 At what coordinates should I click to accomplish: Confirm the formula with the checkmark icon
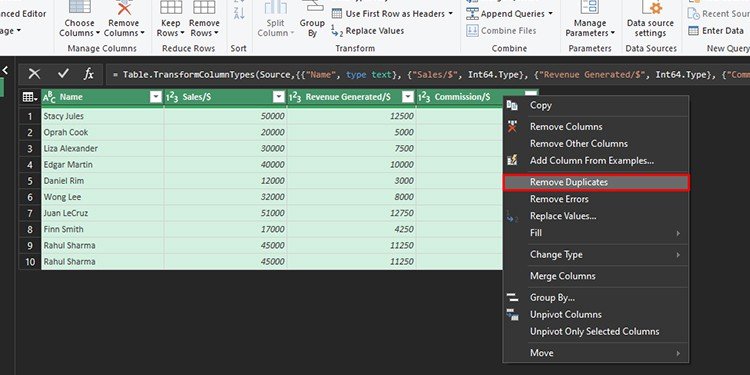tap(63, 74)
